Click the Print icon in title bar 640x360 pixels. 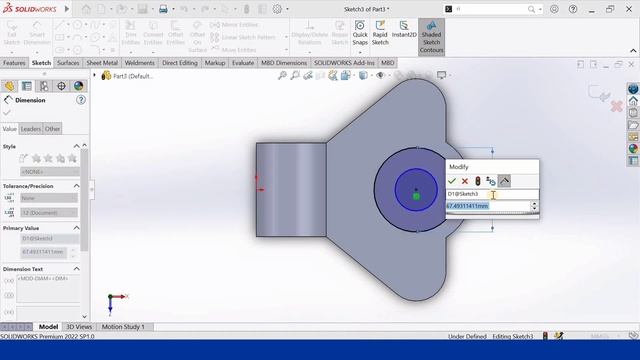[163, 9]
